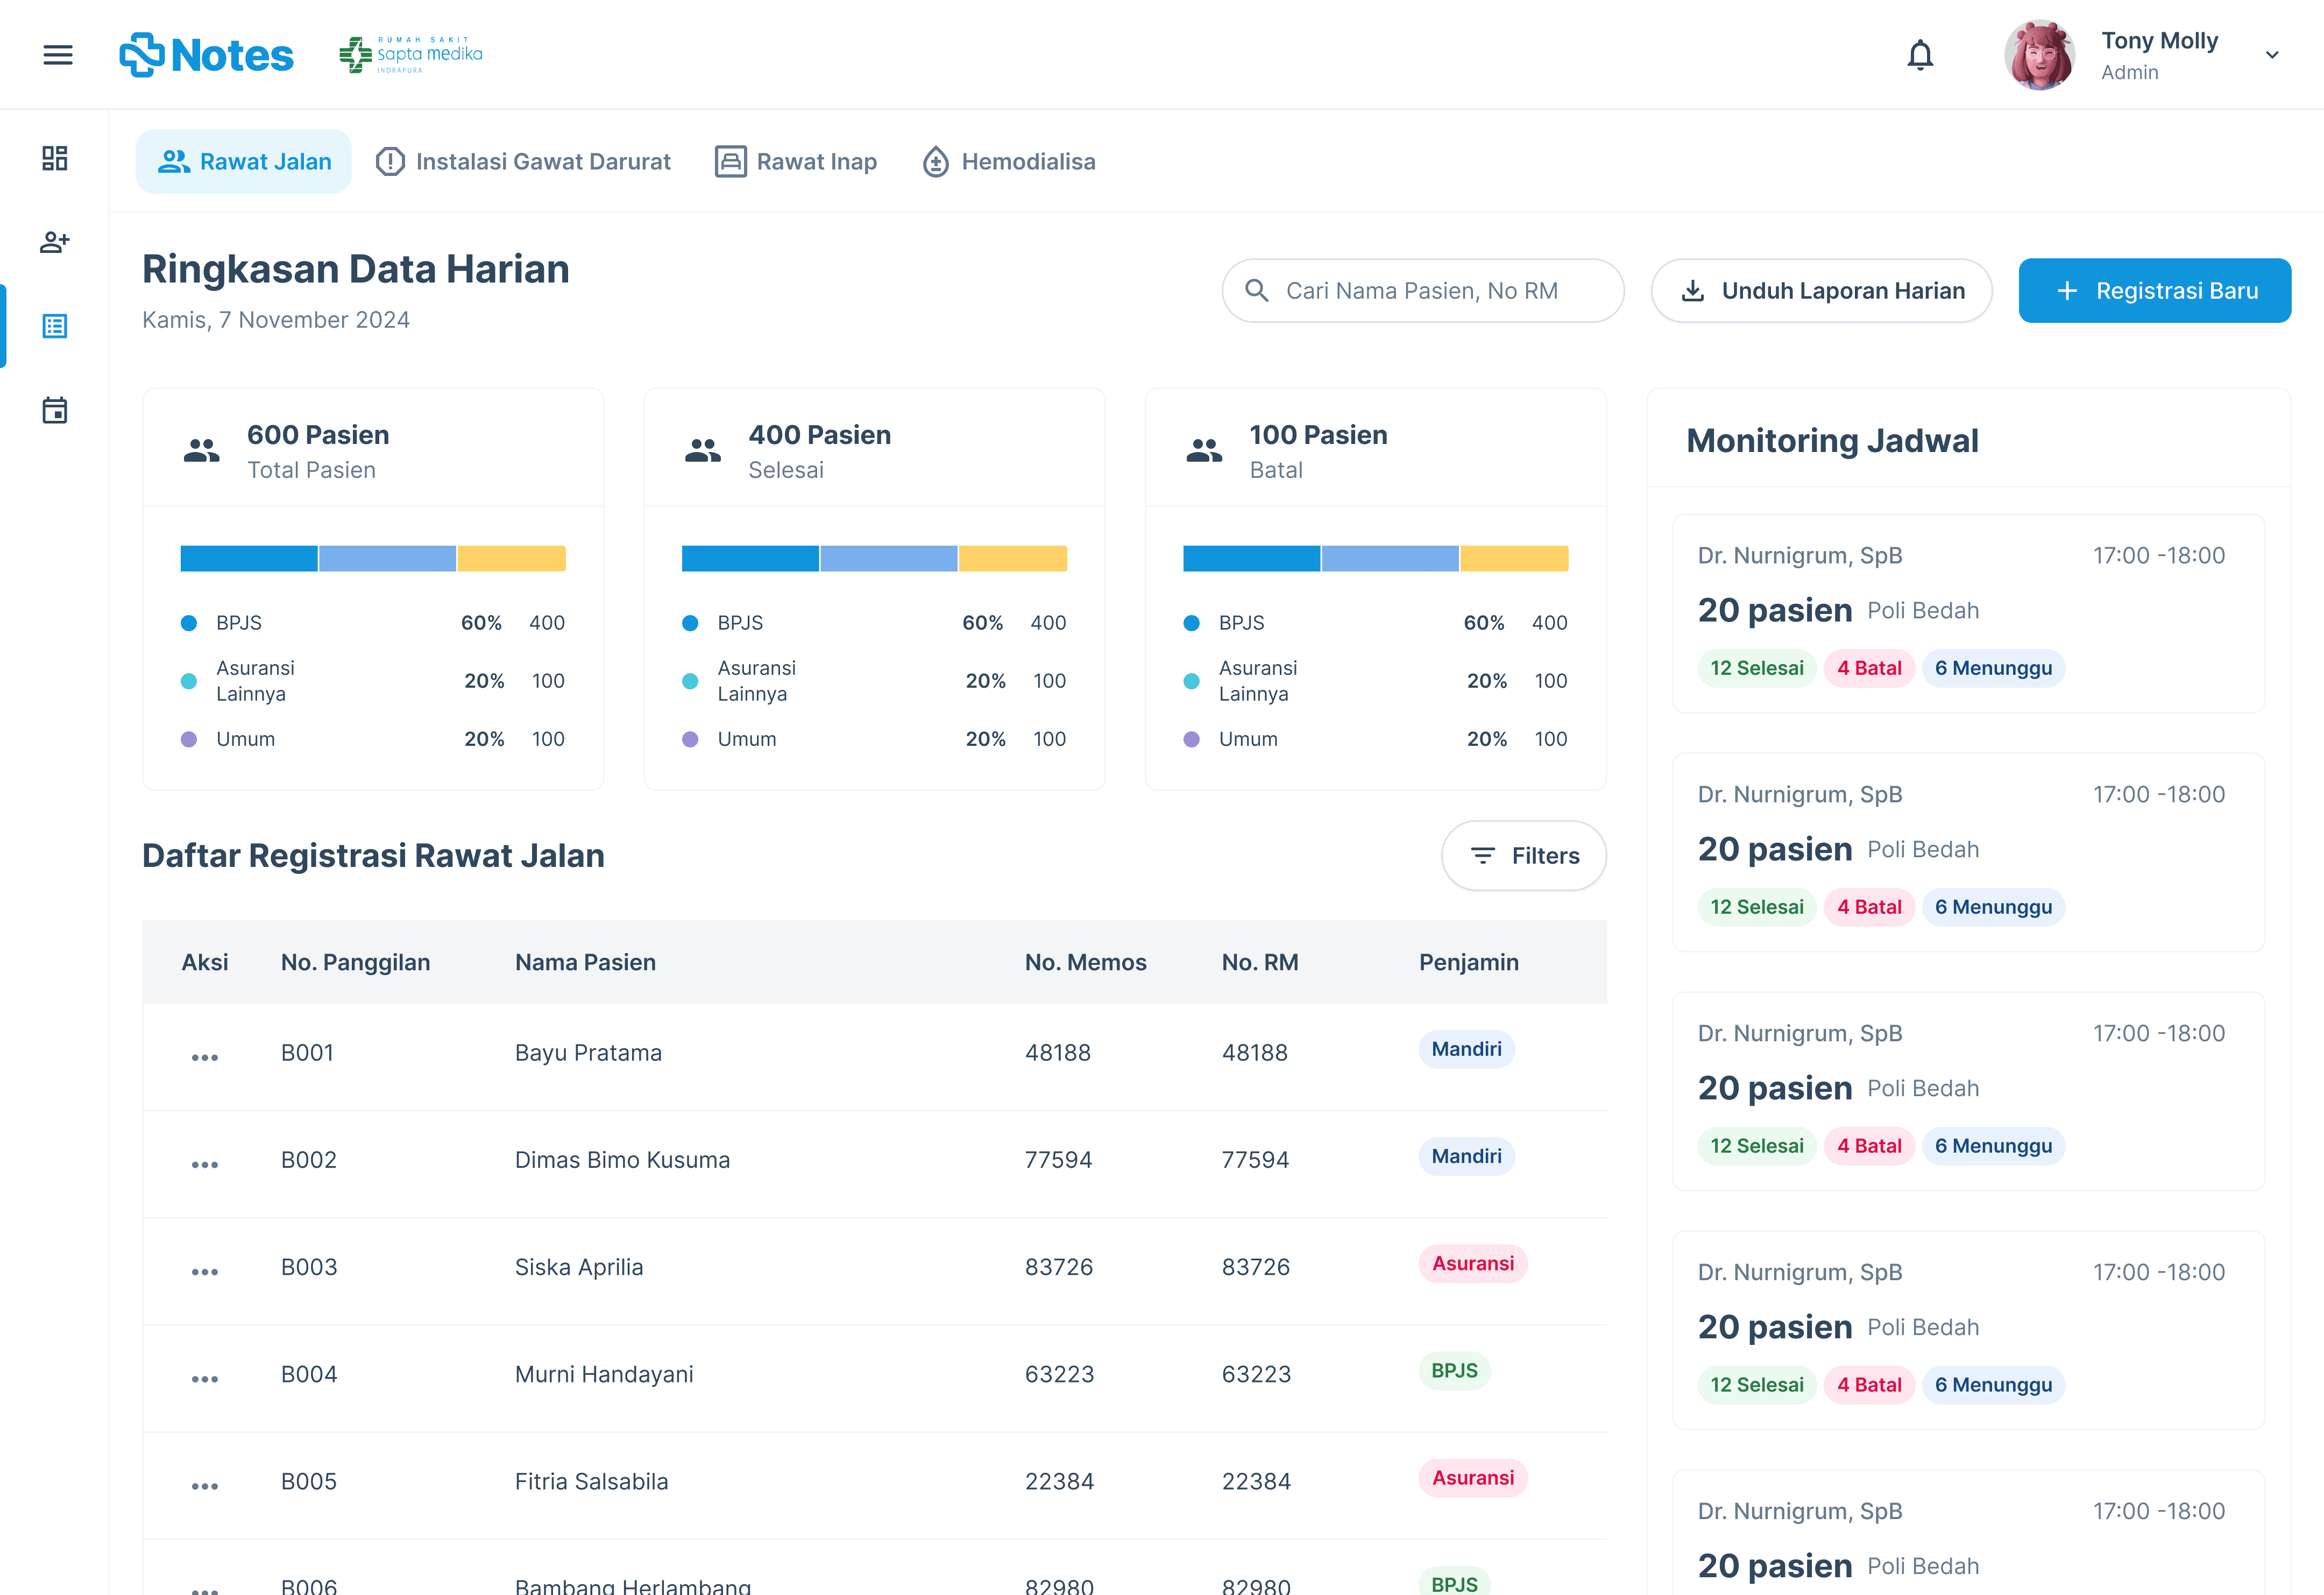Click the yellow segment in Total Pasien bar

click(x=512, y=558)
